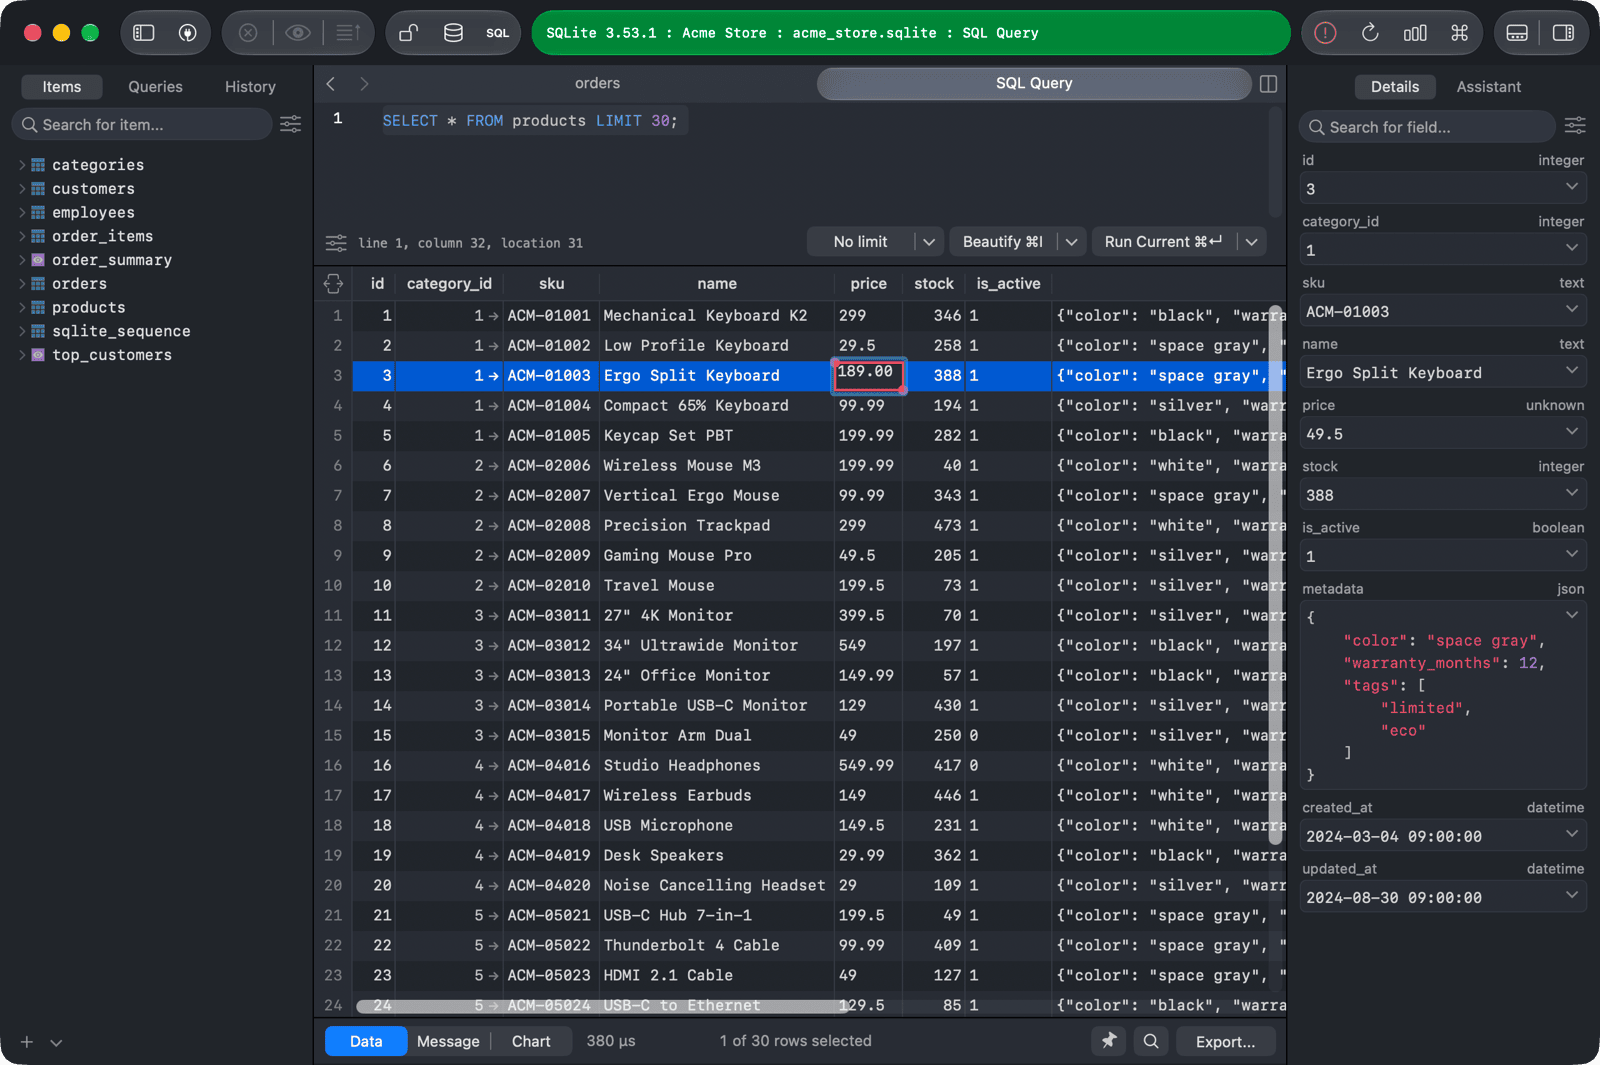Show the Data results view
Viewport: 1600px width, 1065px height.
pos(366,1041)
